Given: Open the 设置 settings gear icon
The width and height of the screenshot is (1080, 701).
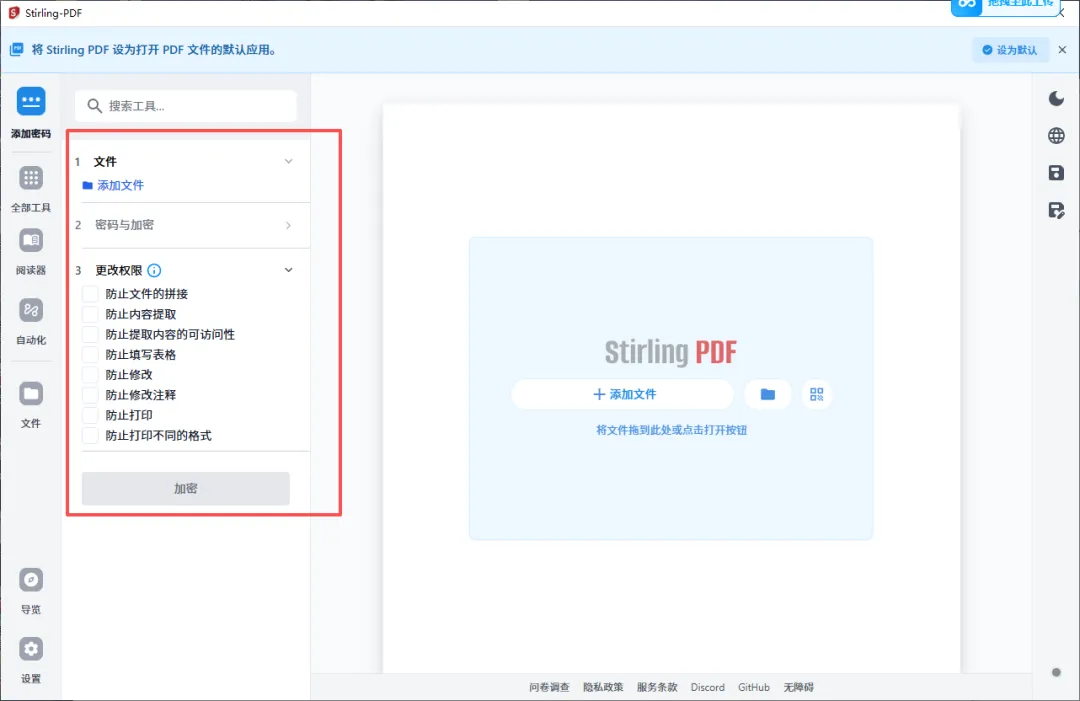Looking at the screenshot, I should tap(31, 649).
